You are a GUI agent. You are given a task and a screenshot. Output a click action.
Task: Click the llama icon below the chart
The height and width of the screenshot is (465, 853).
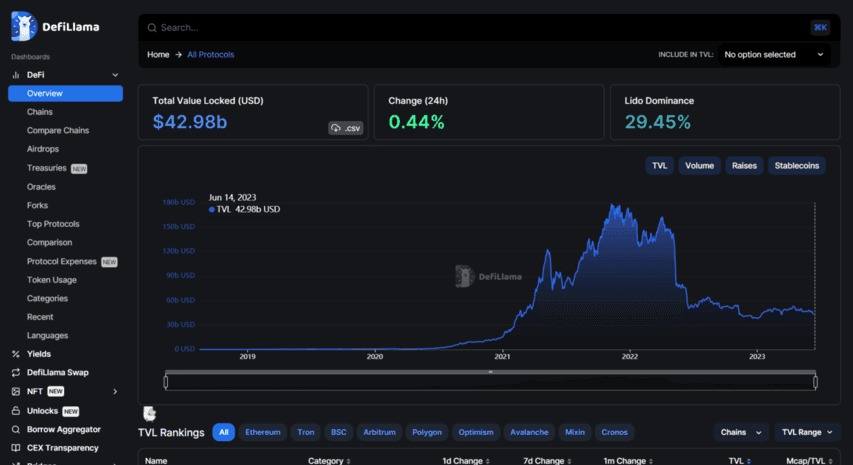150,414
